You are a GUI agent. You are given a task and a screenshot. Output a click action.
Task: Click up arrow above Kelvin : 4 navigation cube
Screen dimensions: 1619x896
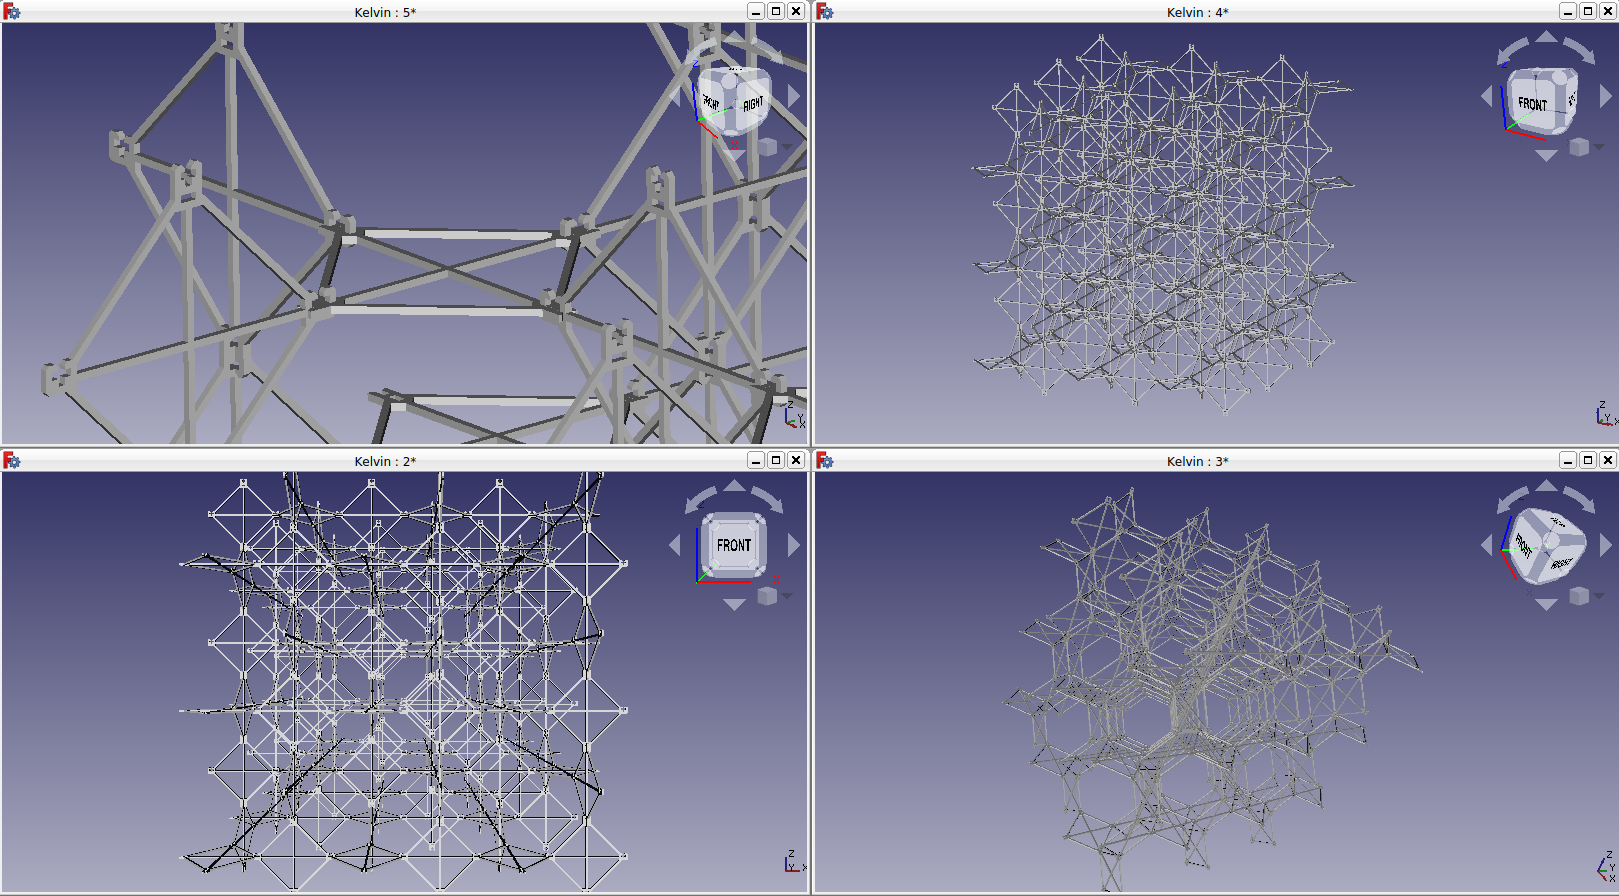point(1546,38)
